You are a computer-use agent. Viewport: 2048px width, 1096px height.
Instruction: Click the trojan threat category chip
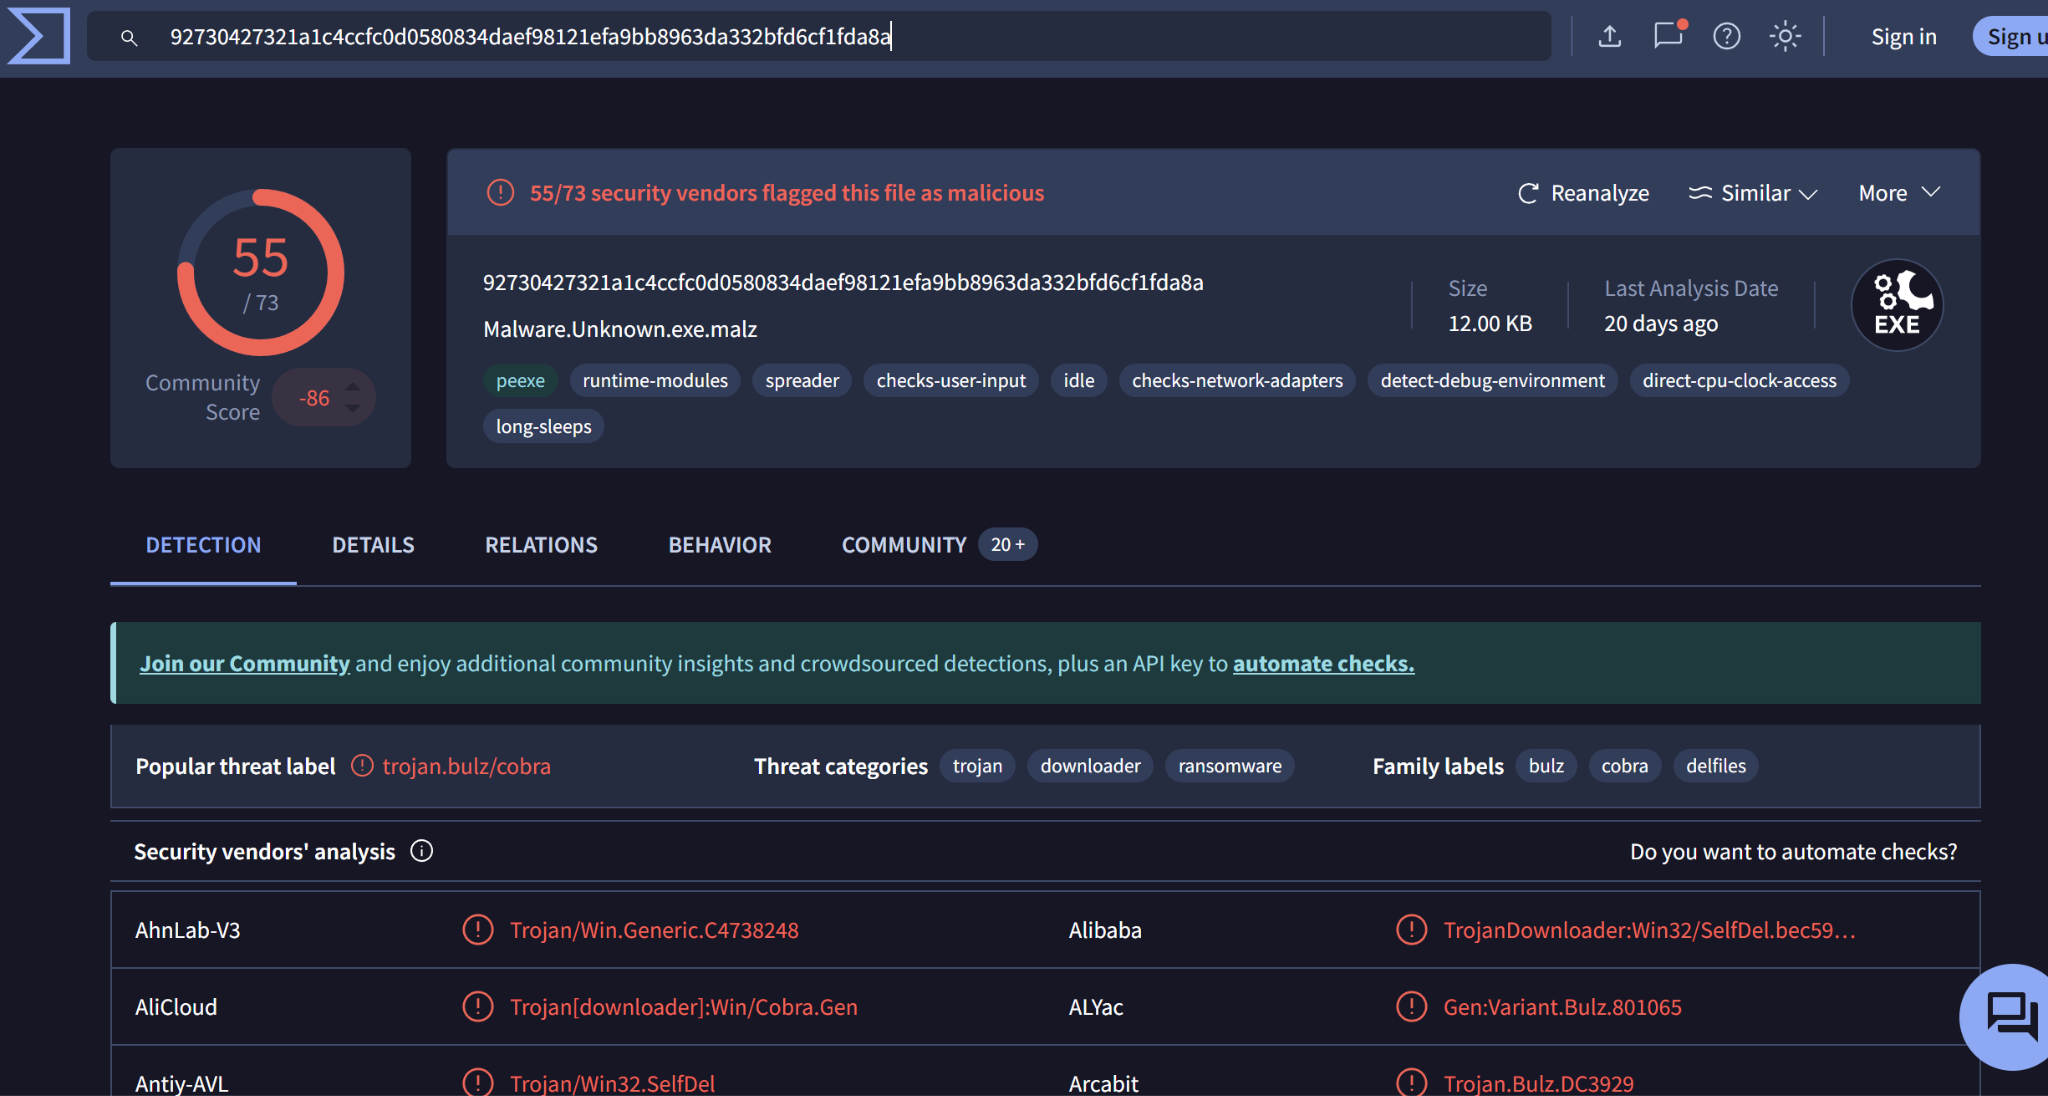pyautogui.click(x=977, y=766)
